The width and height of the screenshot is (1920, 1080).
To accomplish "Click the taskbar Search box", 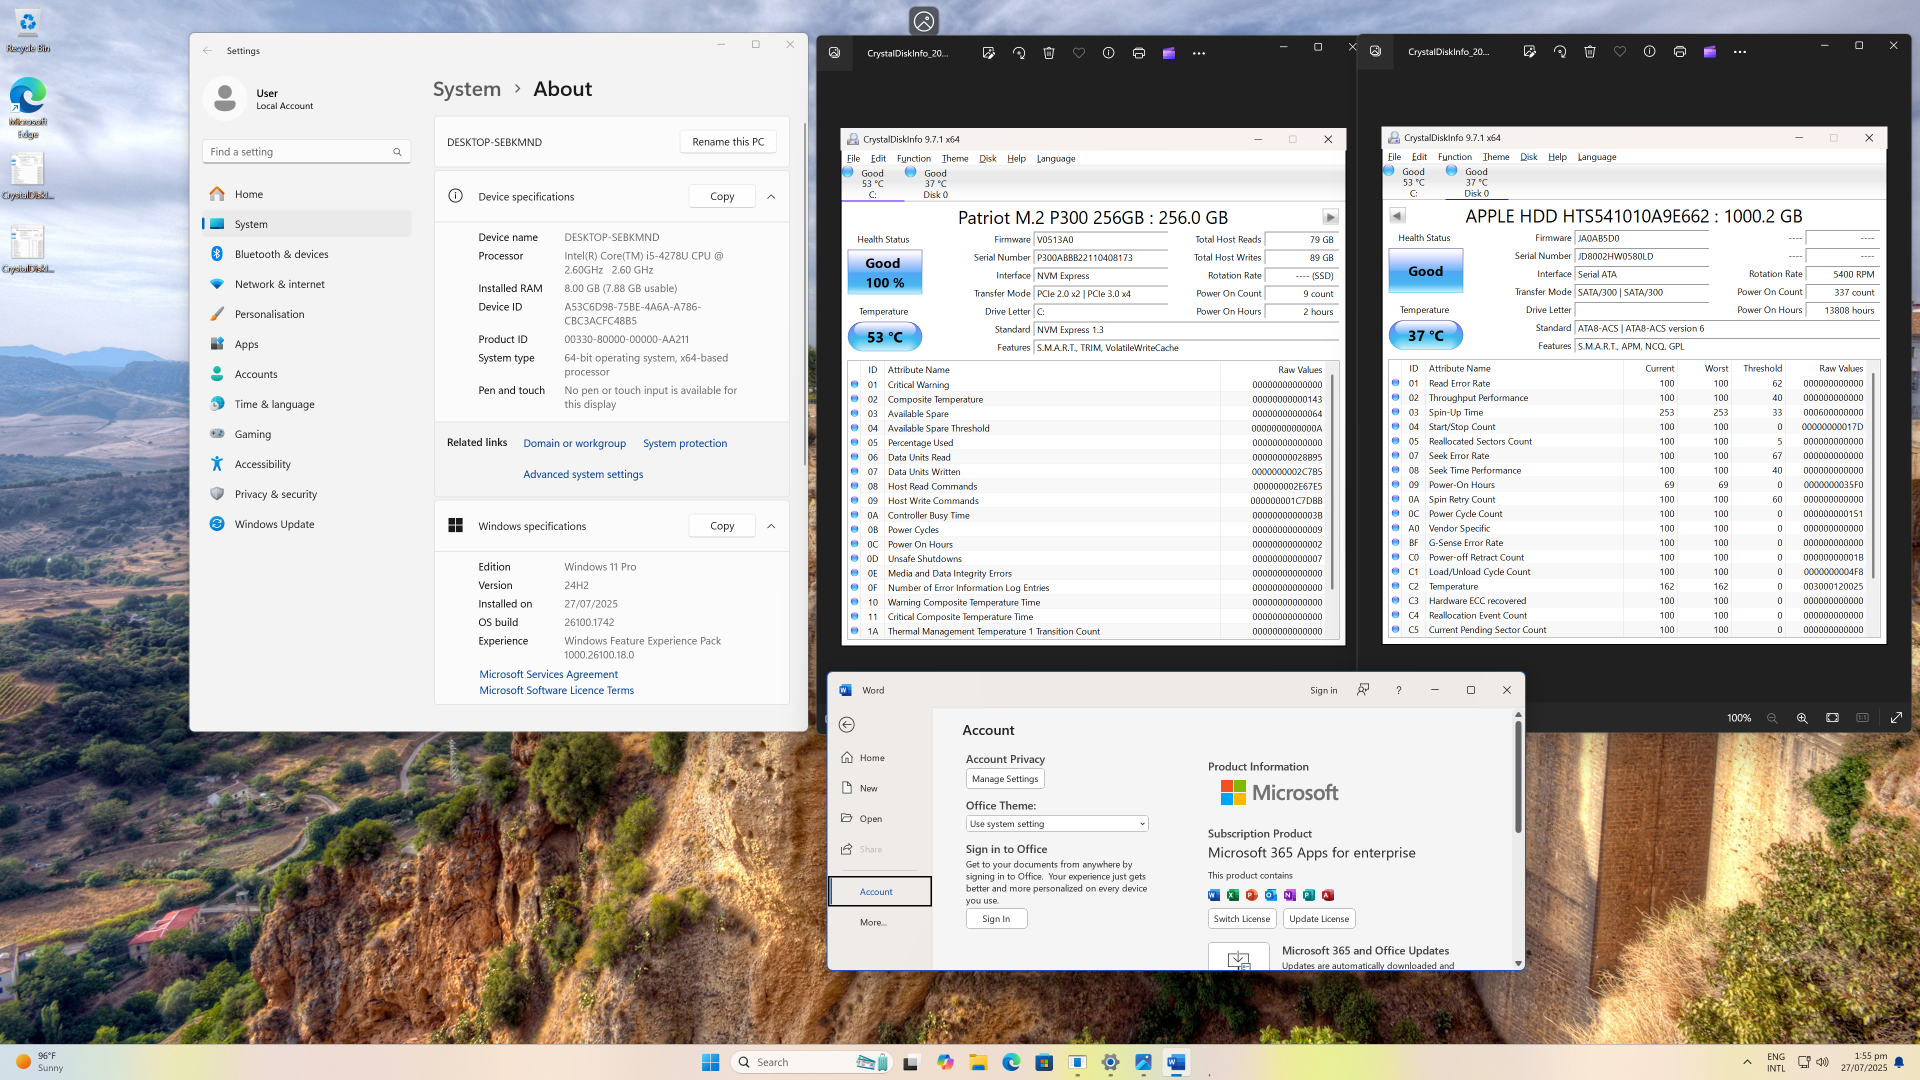I will [810, 1062].
